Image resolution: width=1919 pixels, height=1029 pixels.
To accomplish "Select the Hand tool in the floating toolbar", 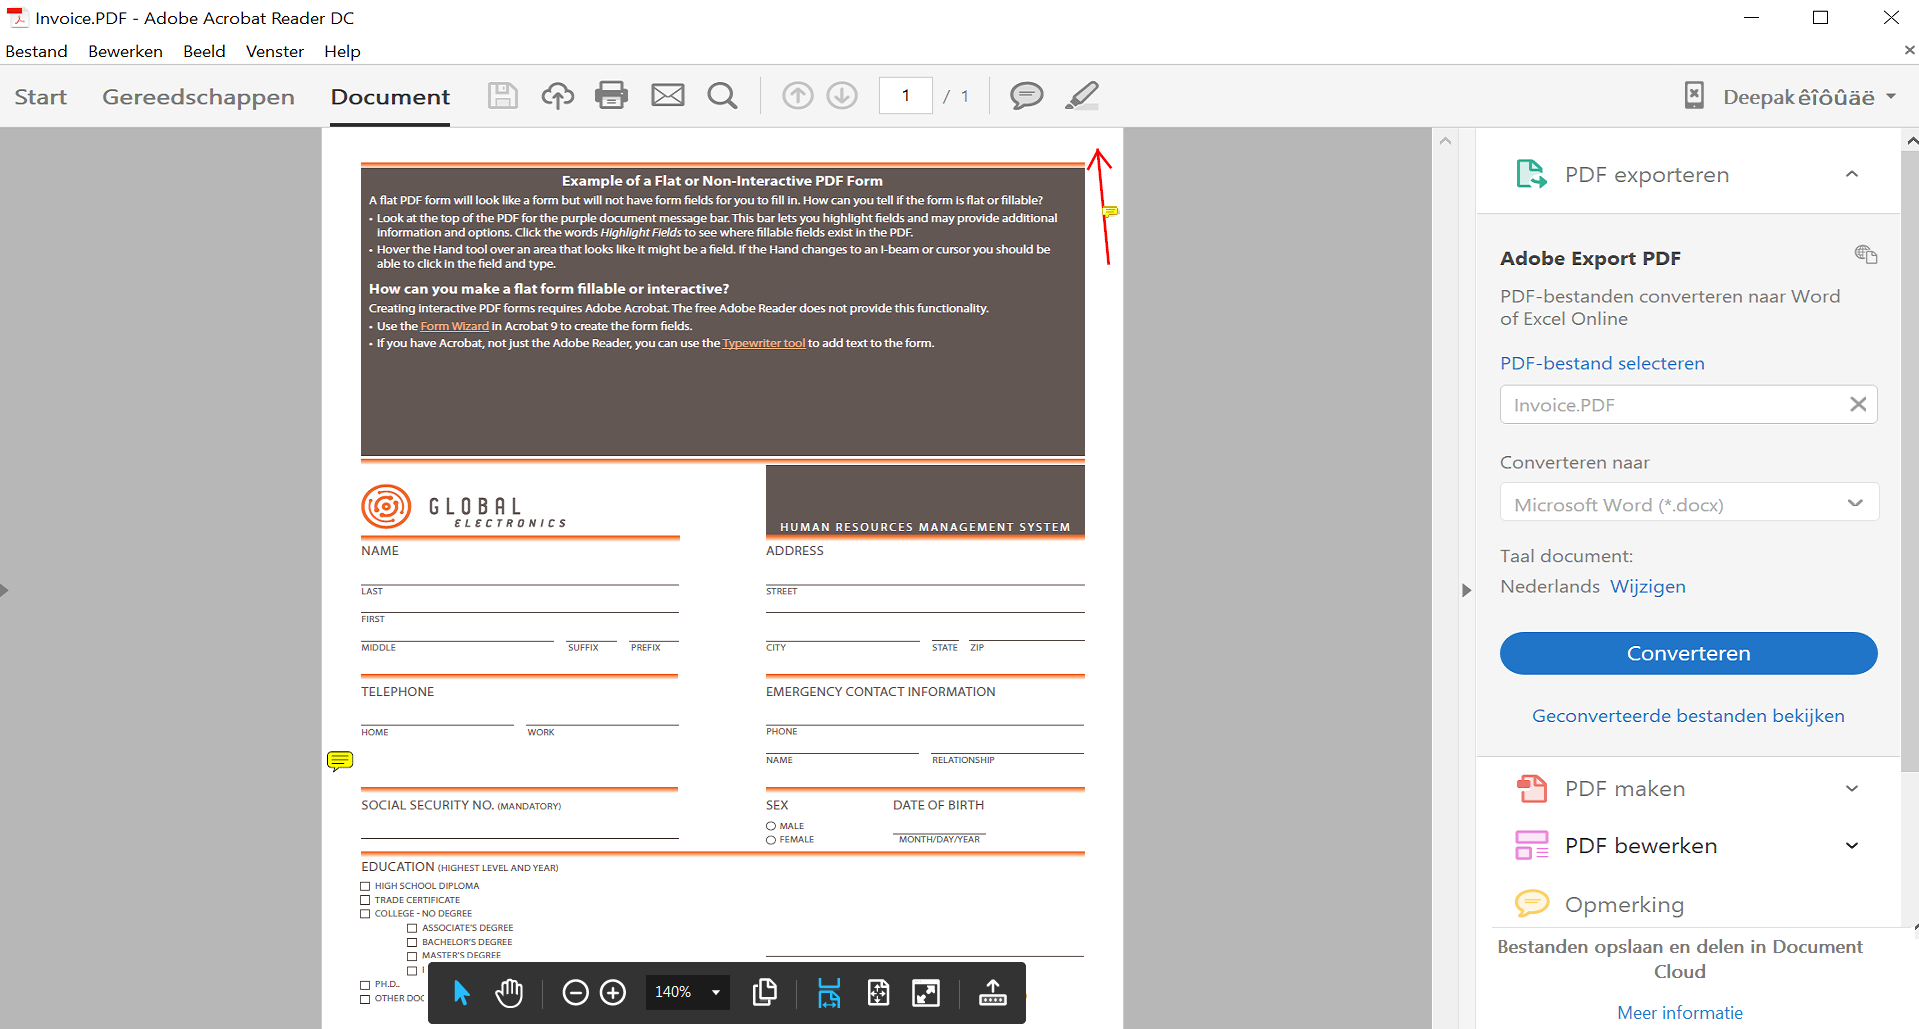I will point(509,992).
